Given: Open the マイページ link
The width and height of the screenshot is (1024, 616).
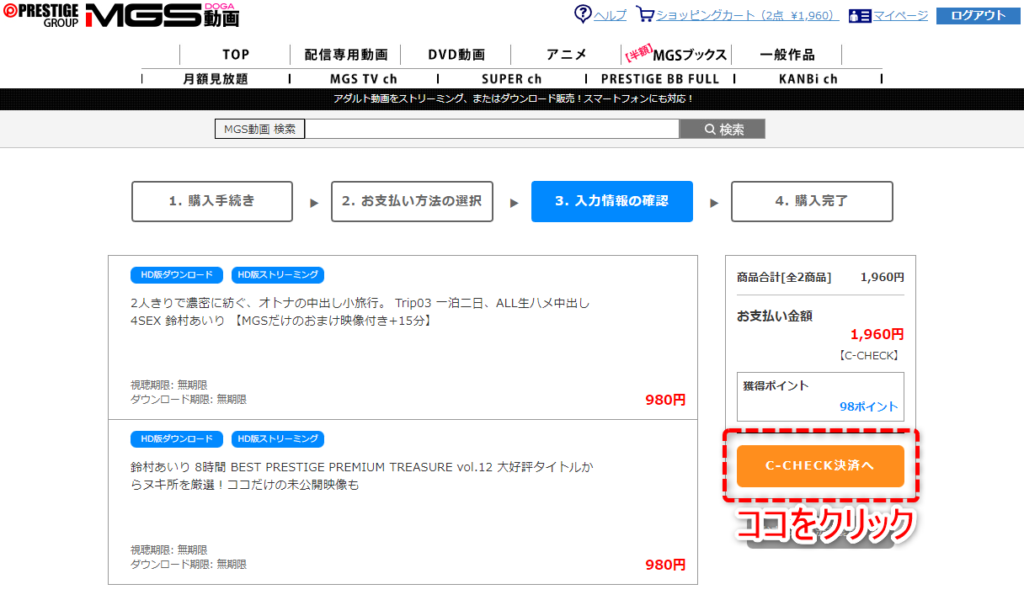Looking at the screenshot, I should coord(900,15).
